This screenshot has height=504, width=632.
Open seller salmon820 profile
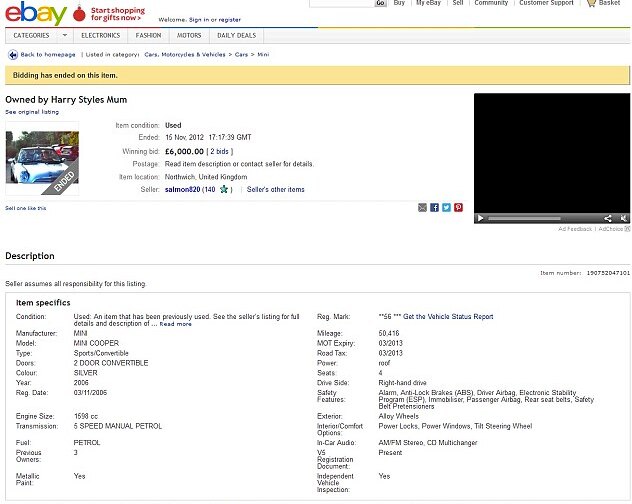pyautogui.click(x=183, y=190)
